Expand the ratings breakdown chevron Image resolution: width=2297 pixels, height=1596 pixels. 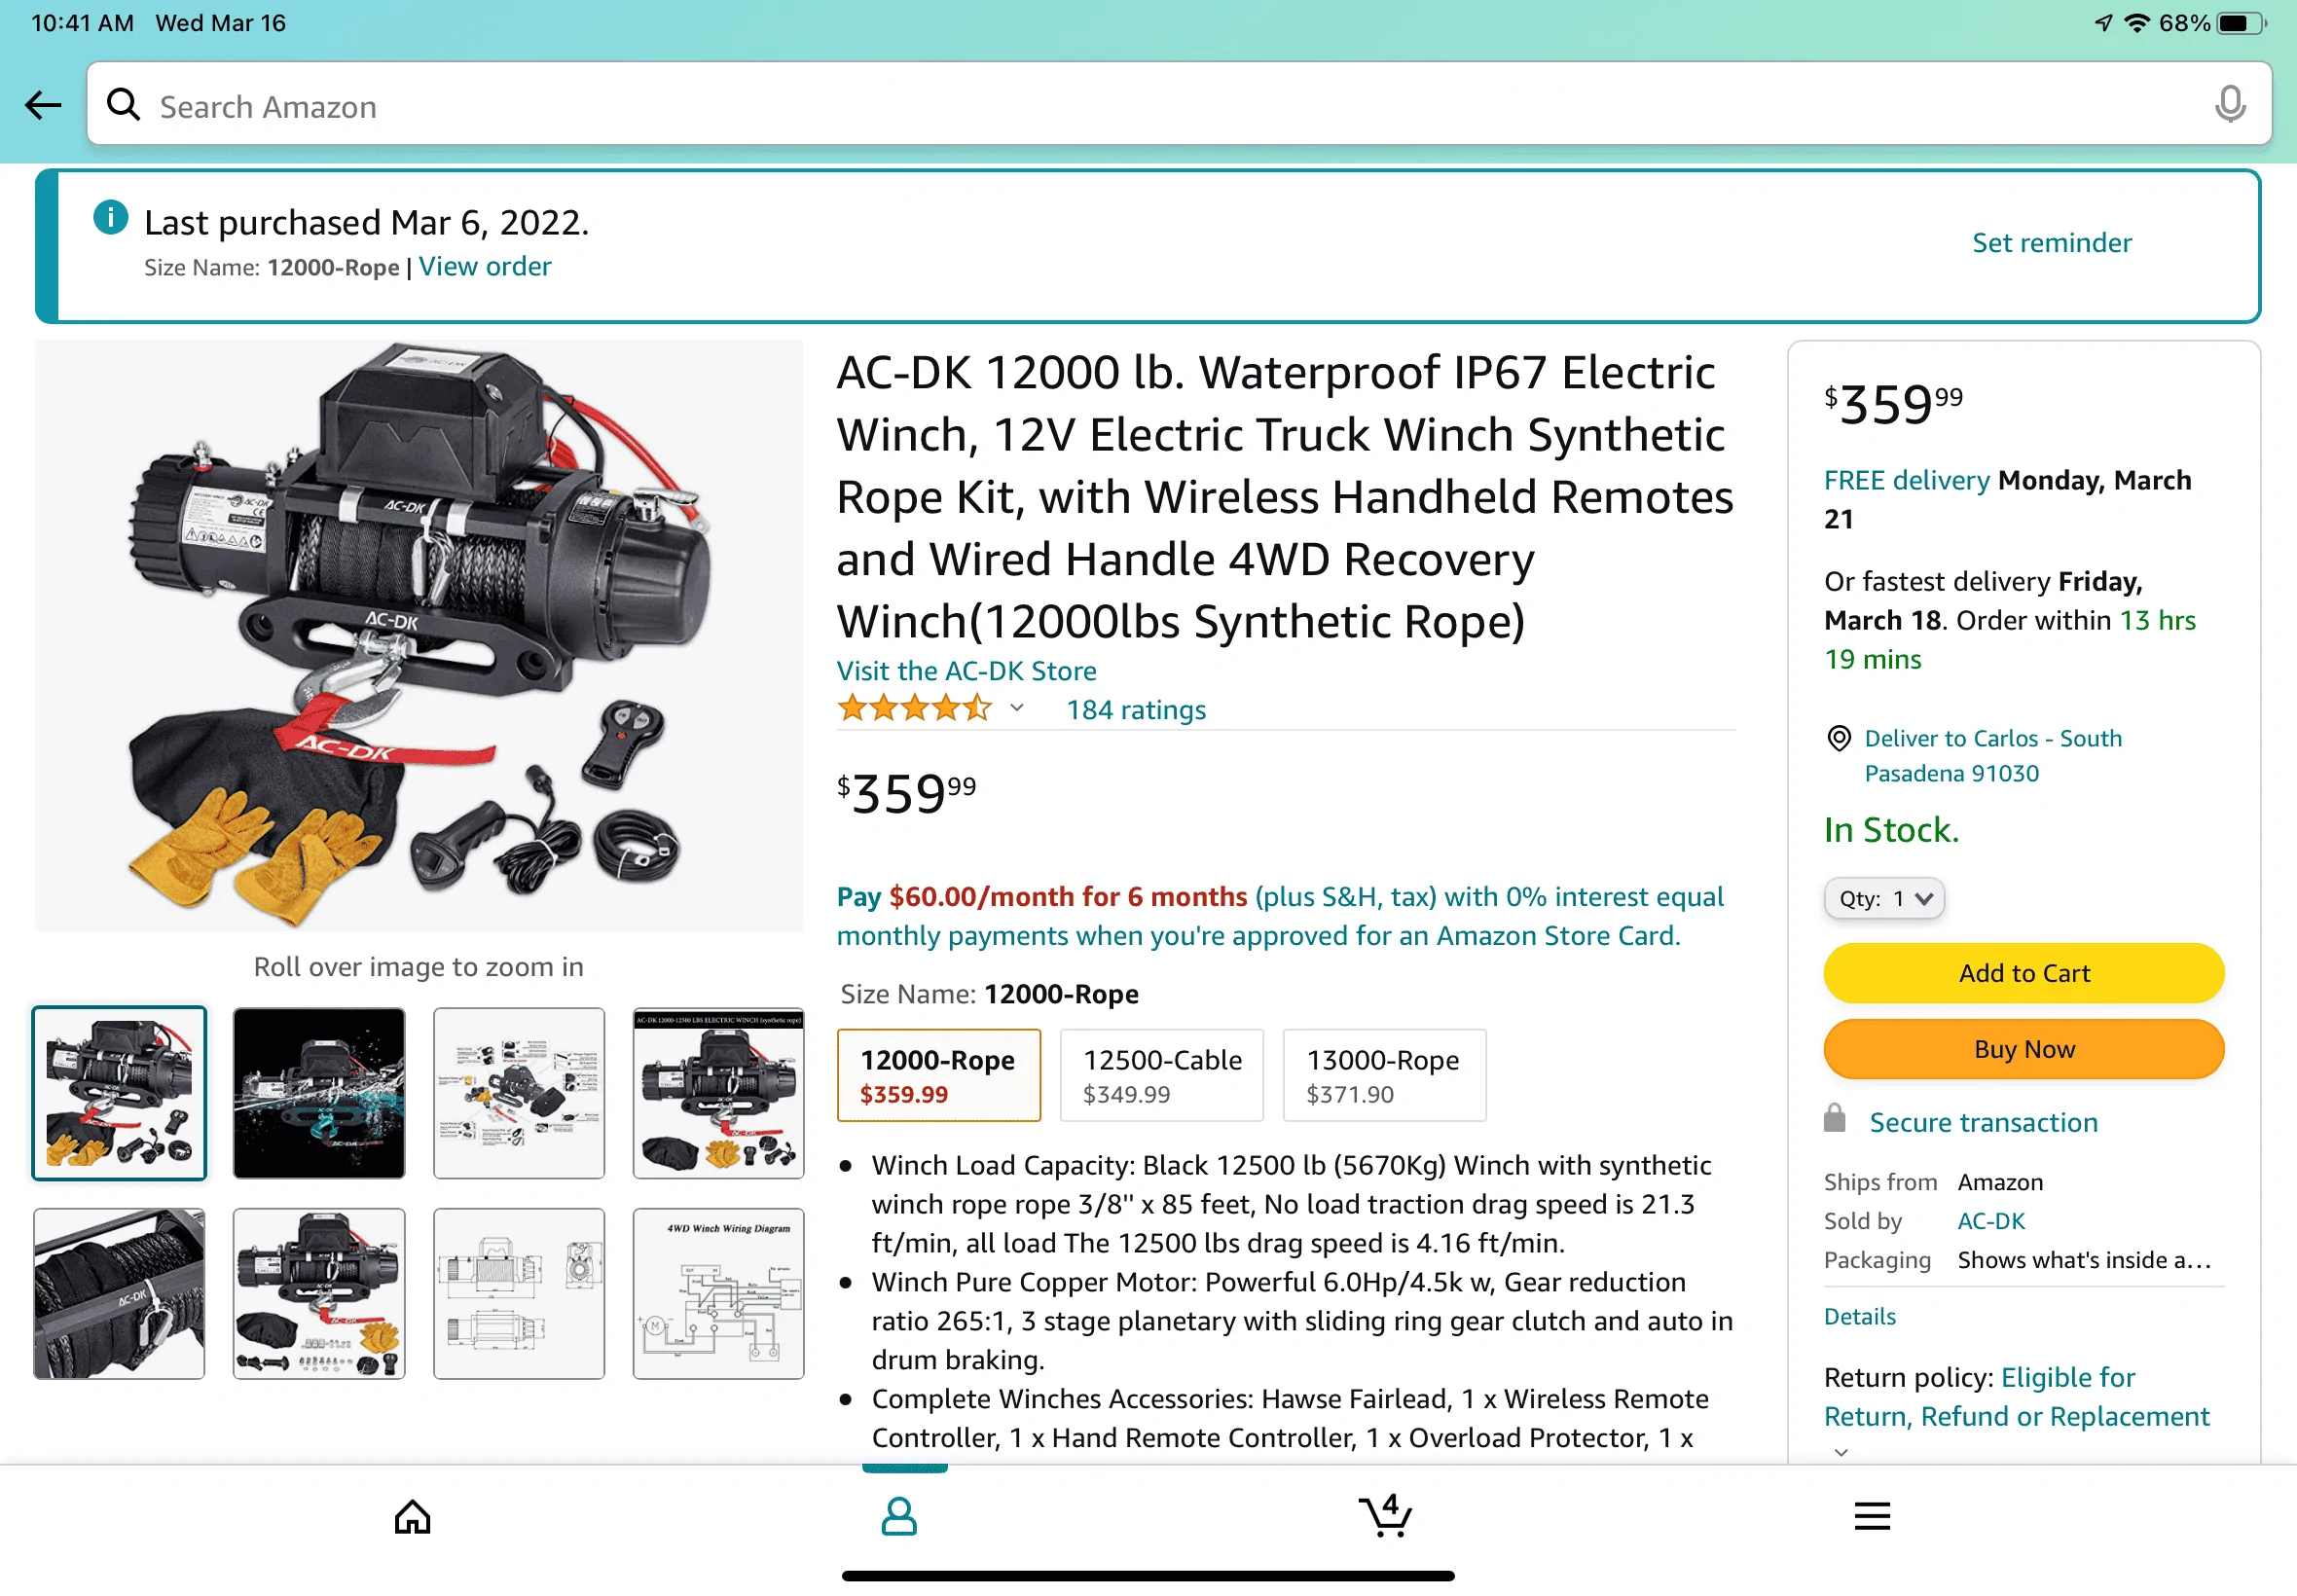pyautogui.click(x=1017, y=708)
